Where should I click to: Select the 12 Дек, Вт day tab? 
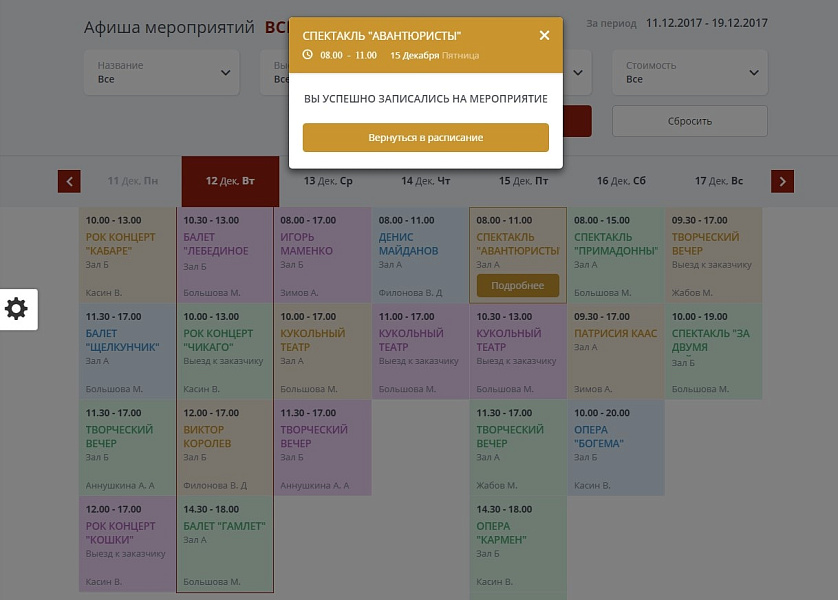(x=230, y=181)
